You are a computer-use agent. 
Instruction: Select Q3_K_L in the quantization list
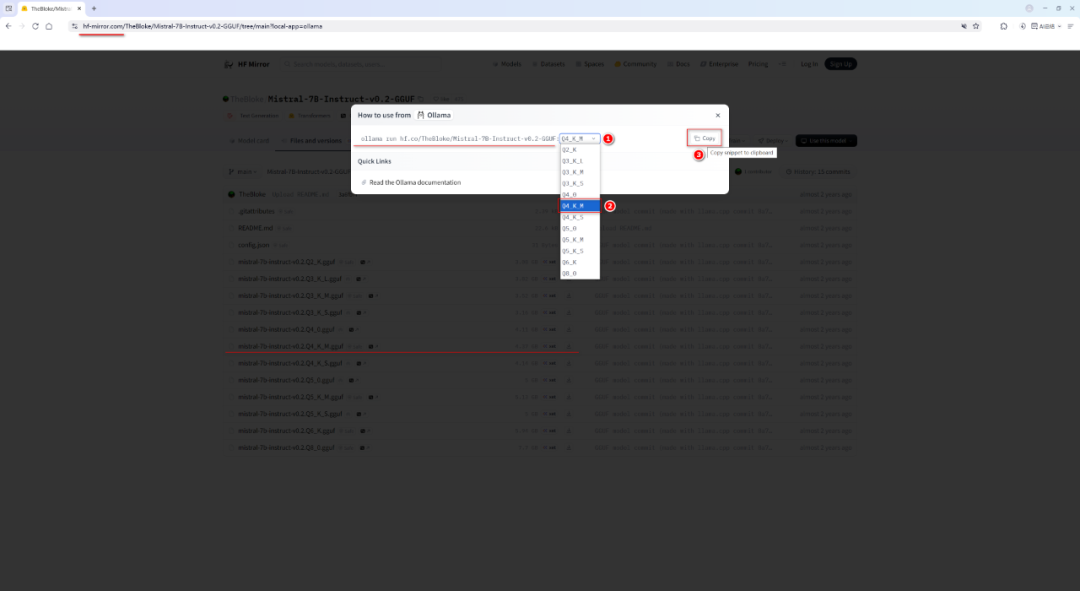[x=579, y=161]
